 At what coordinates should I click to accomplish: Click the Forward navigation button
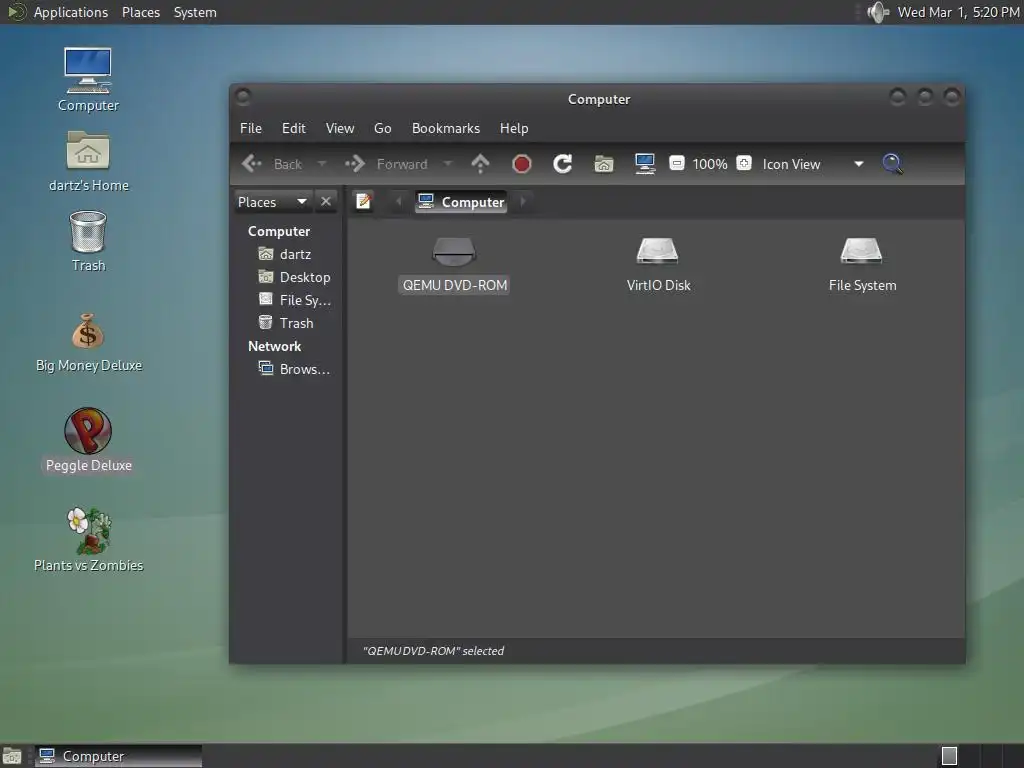pyautogui.click(x=387, y=164)
